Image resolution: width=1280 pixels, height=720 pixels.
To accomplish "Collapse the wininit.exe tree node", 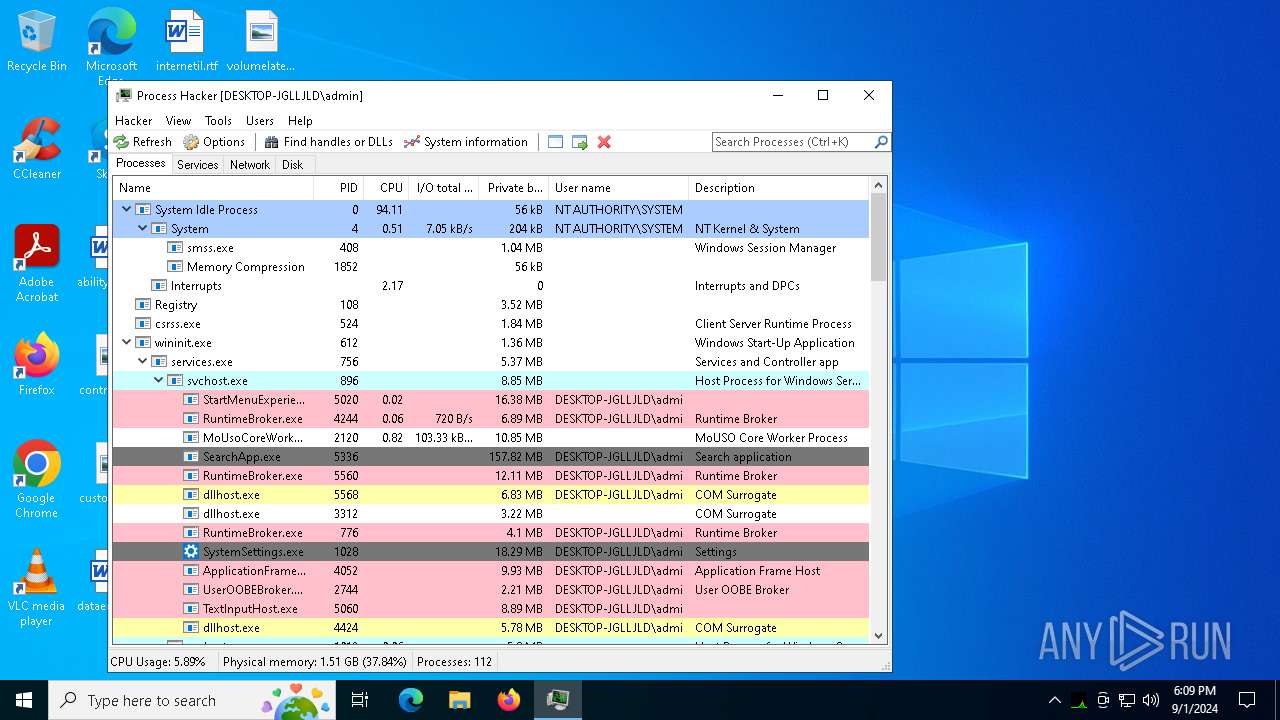I will [x=127, y=343].
